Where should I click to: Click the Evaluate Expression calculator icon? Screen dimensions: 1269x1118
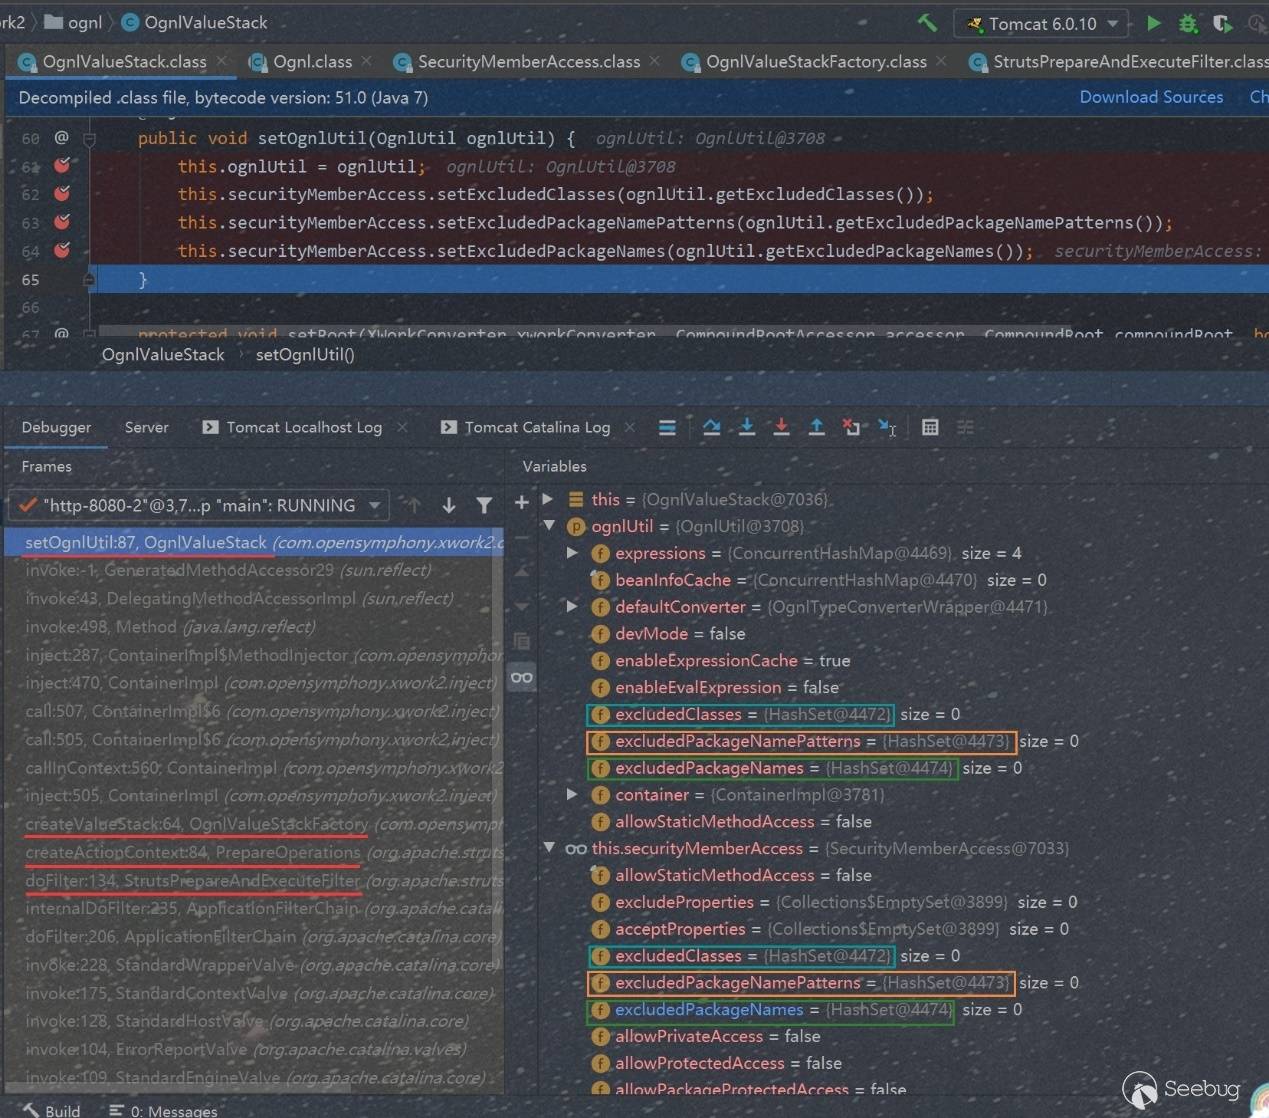[x=930, y=427]
